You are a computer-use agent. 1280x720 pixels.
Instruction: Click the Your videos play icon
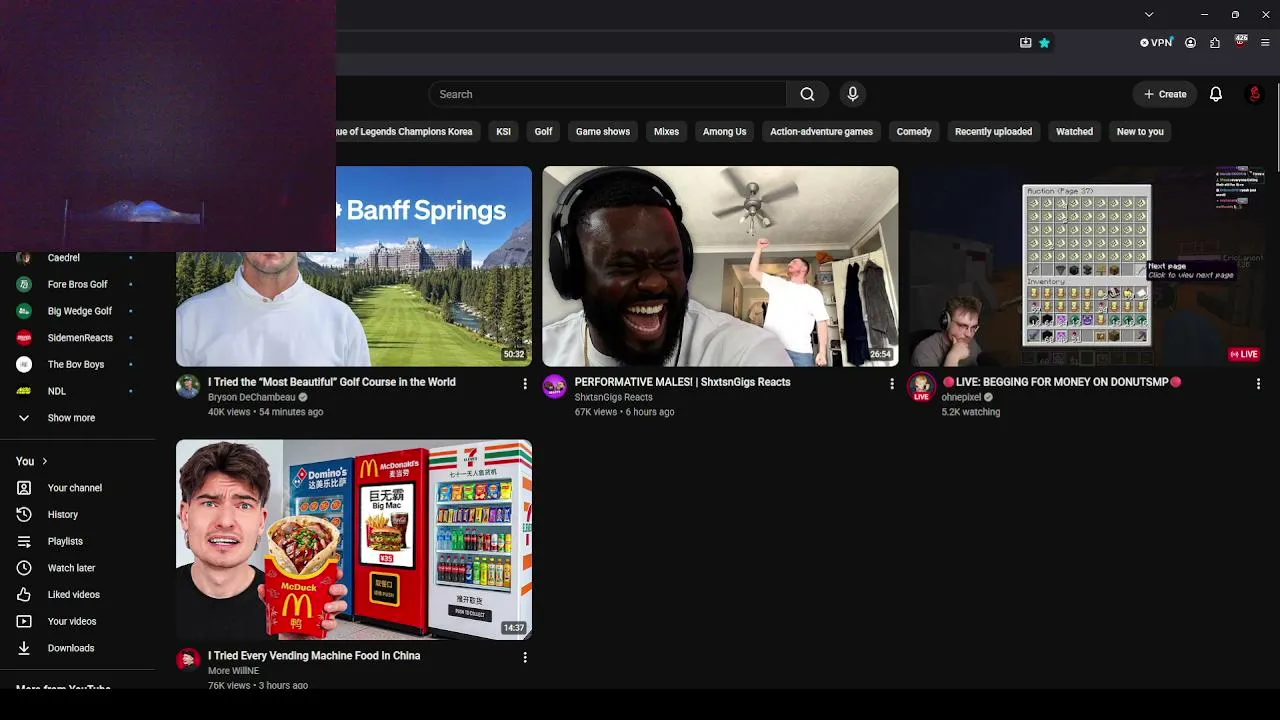click(24, 621)
